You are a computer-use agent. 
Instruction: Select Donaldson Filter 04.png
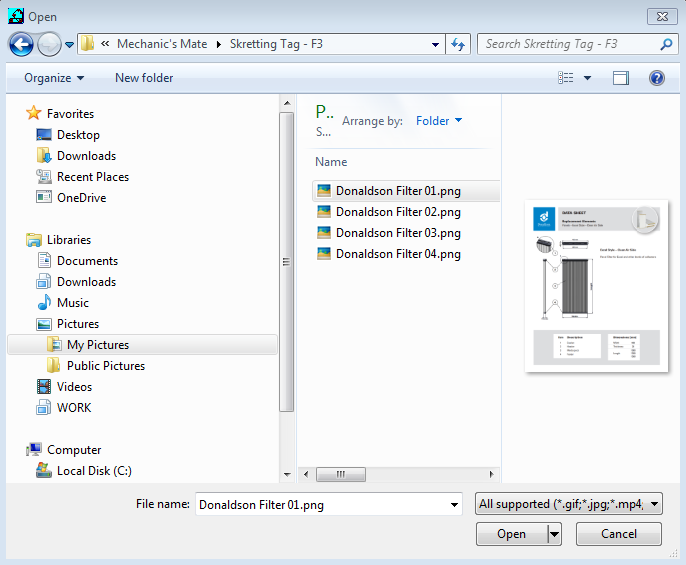(398, 254)
